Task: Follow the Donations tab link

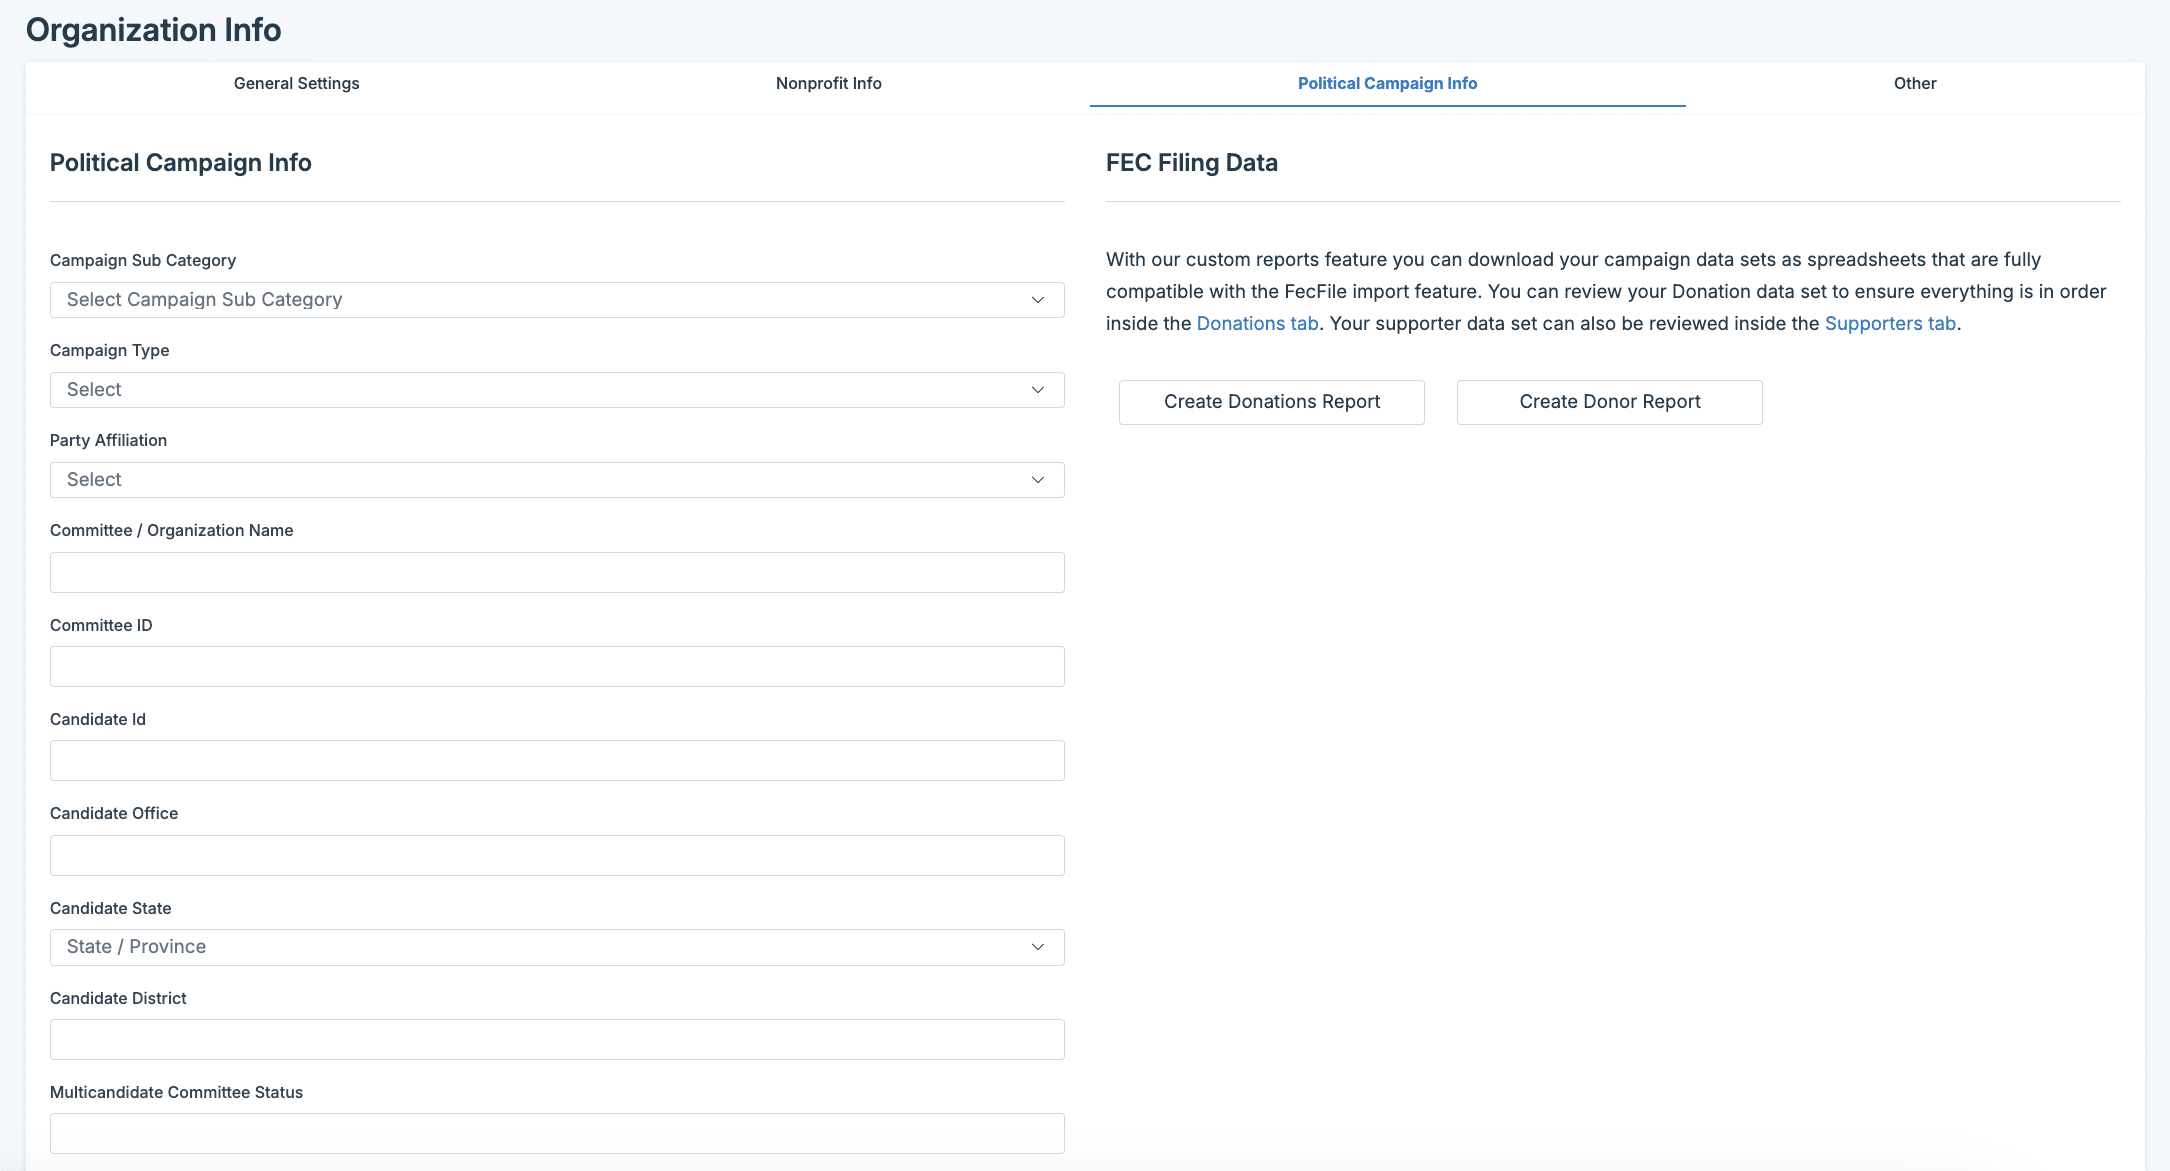Action: (x=1257, y=324)
